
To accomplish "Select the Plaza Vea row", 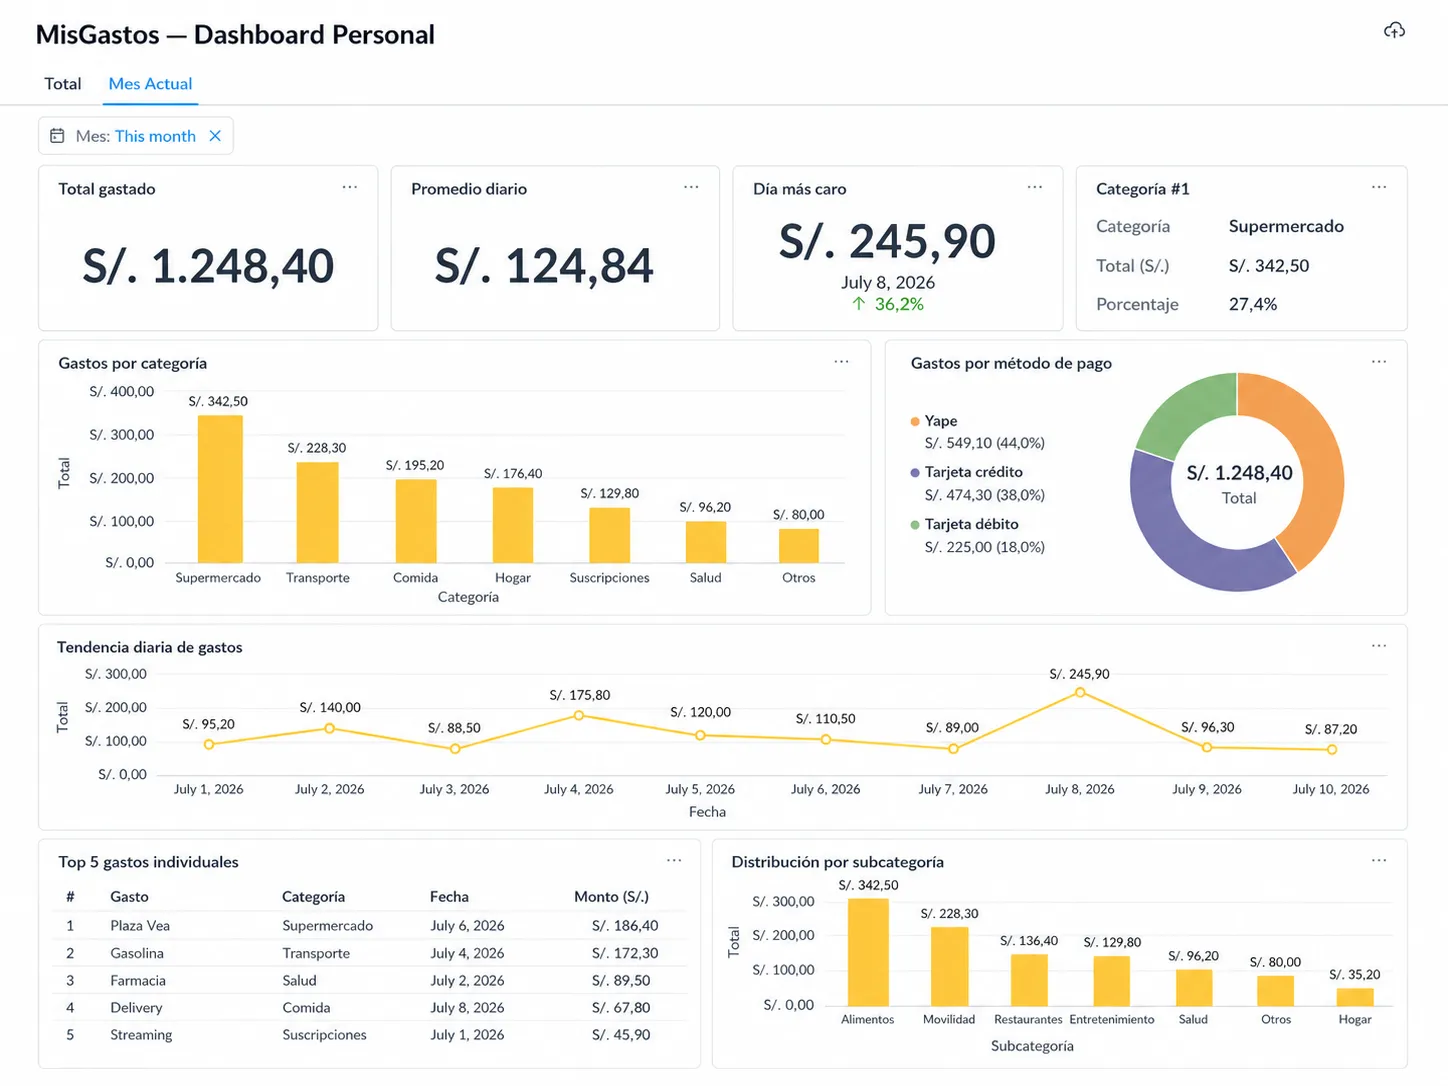I will click(x=370, y=926).
